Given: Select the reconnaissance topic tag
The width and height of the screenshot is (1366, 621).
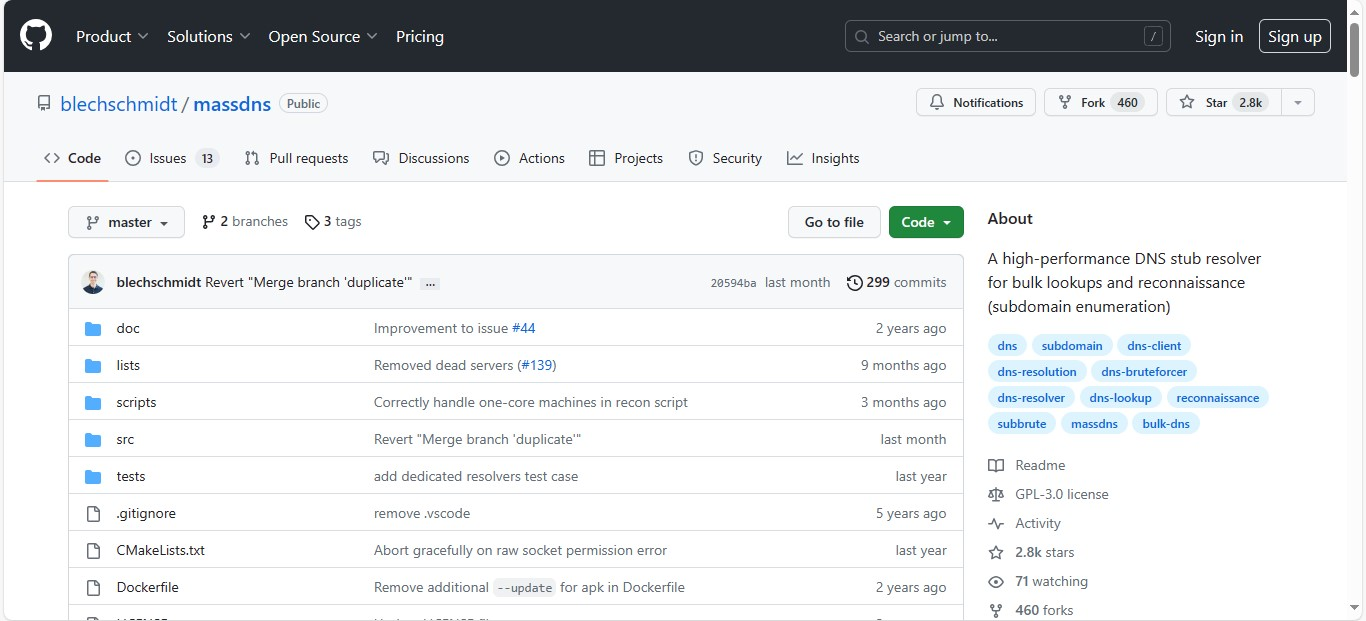Looking at the screenshot, I should coord(1217,397).
